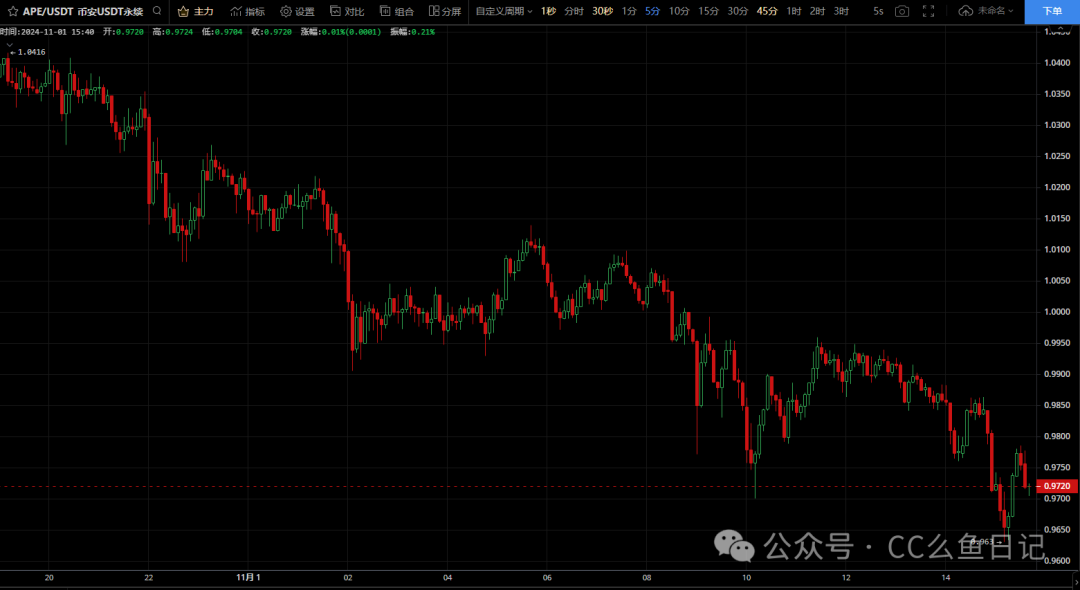Click the blue 下单 order button
This screenshot has width=1080, height=590.
(x=1052, y=11)
